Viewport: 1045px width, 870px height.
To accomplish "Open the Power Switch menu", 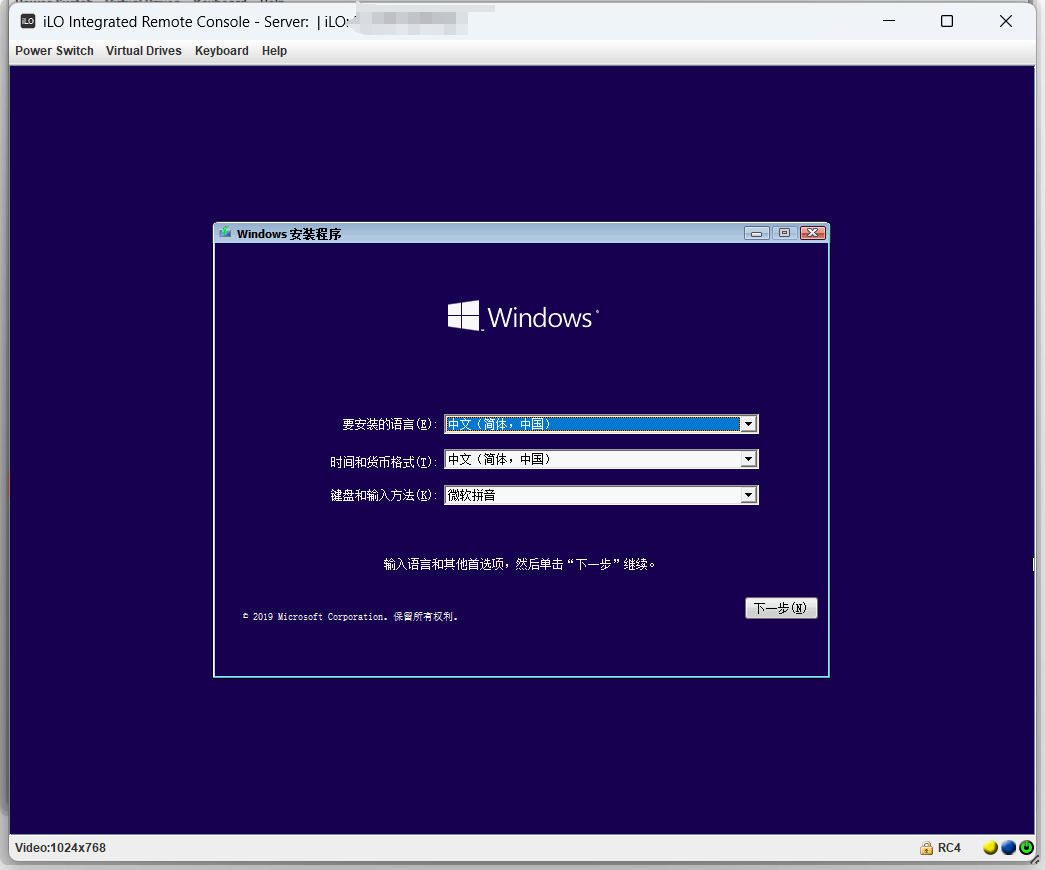I will (54, 51).
